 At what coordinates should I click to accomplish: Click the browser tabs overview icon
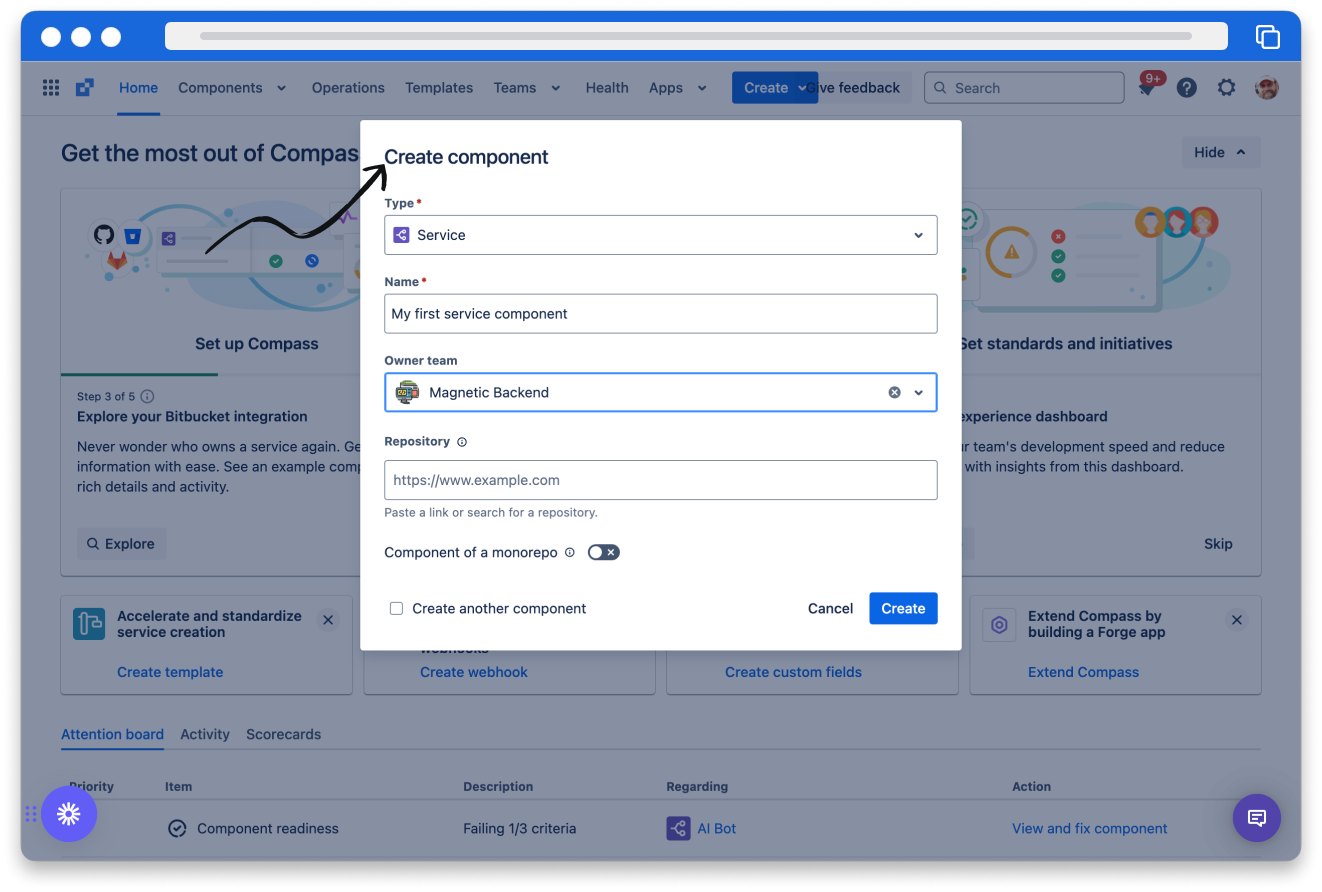tap(1268, 37)
